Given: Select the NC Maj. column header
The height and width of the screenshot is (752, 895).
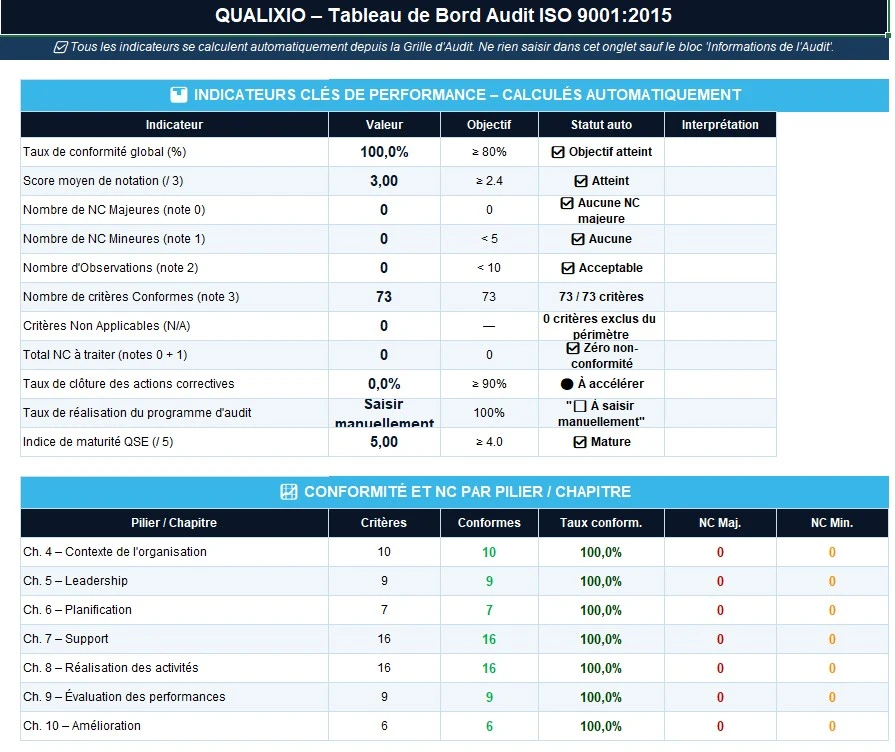Looking at the screenshot, I should (x=720, y=522).
